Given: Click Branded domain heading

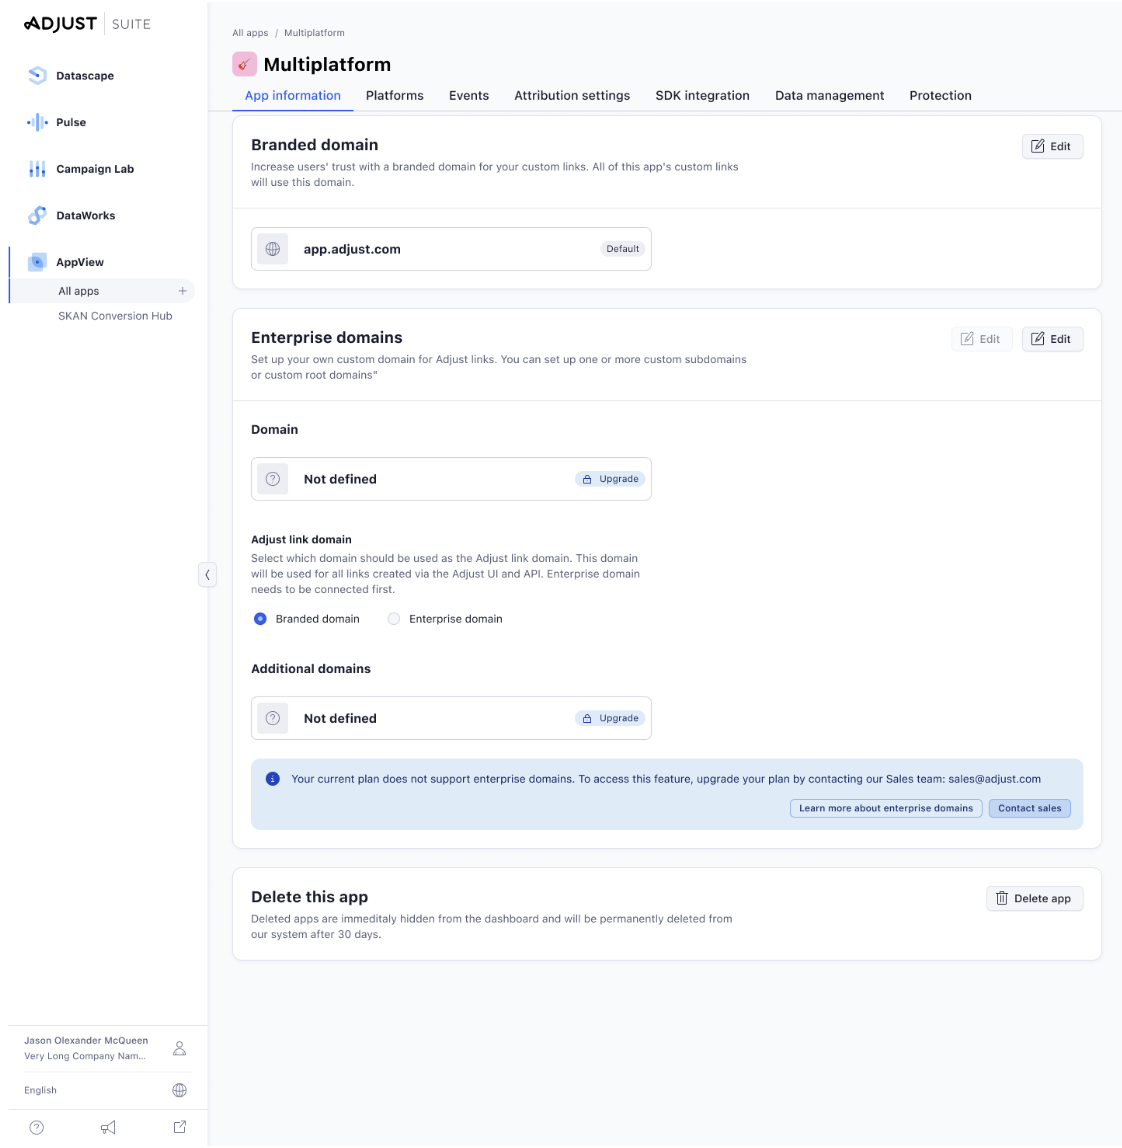Looking at the screenshot, I should coord(315,145).
